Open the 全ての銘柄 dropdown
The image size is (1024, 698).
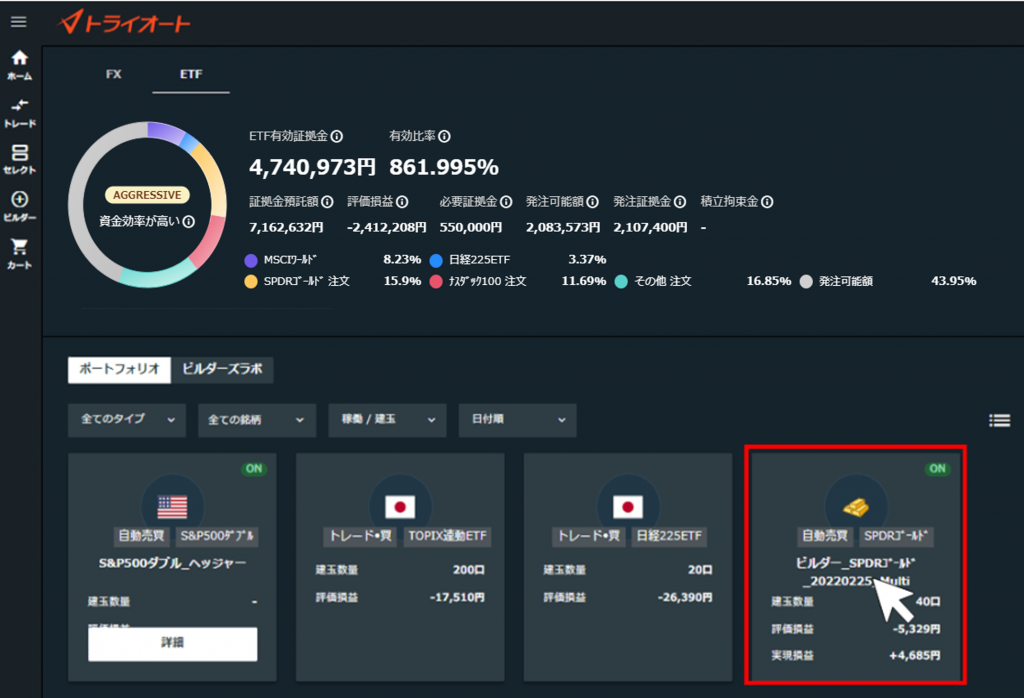coord(257,420)
